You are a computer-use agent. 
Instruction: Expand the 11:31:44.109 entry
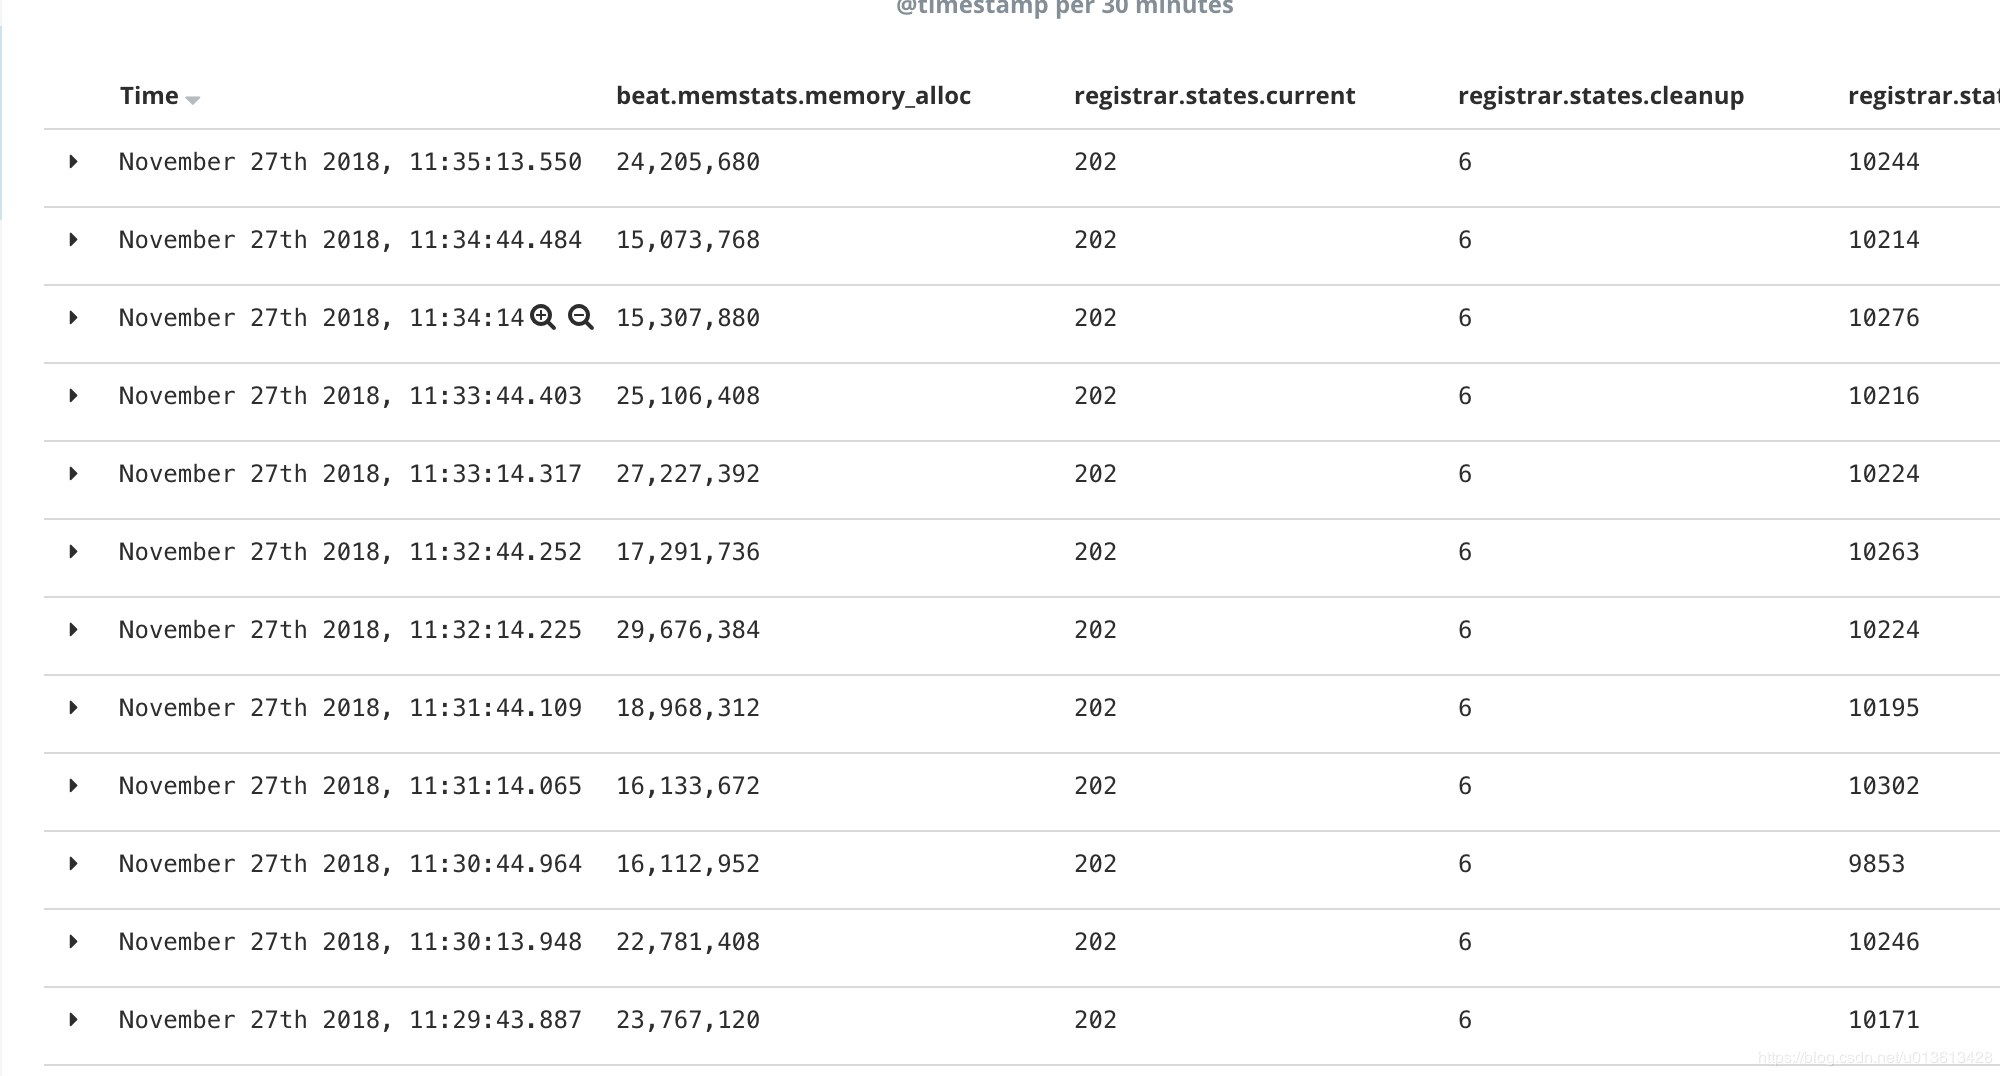[x=73, y=708]
